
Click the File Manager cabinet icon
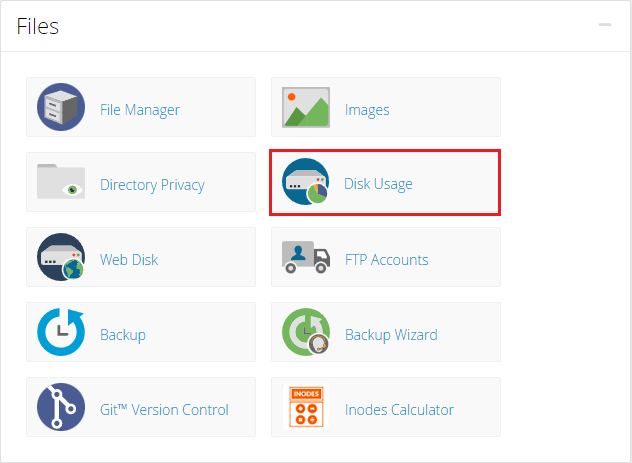(61, 108)
